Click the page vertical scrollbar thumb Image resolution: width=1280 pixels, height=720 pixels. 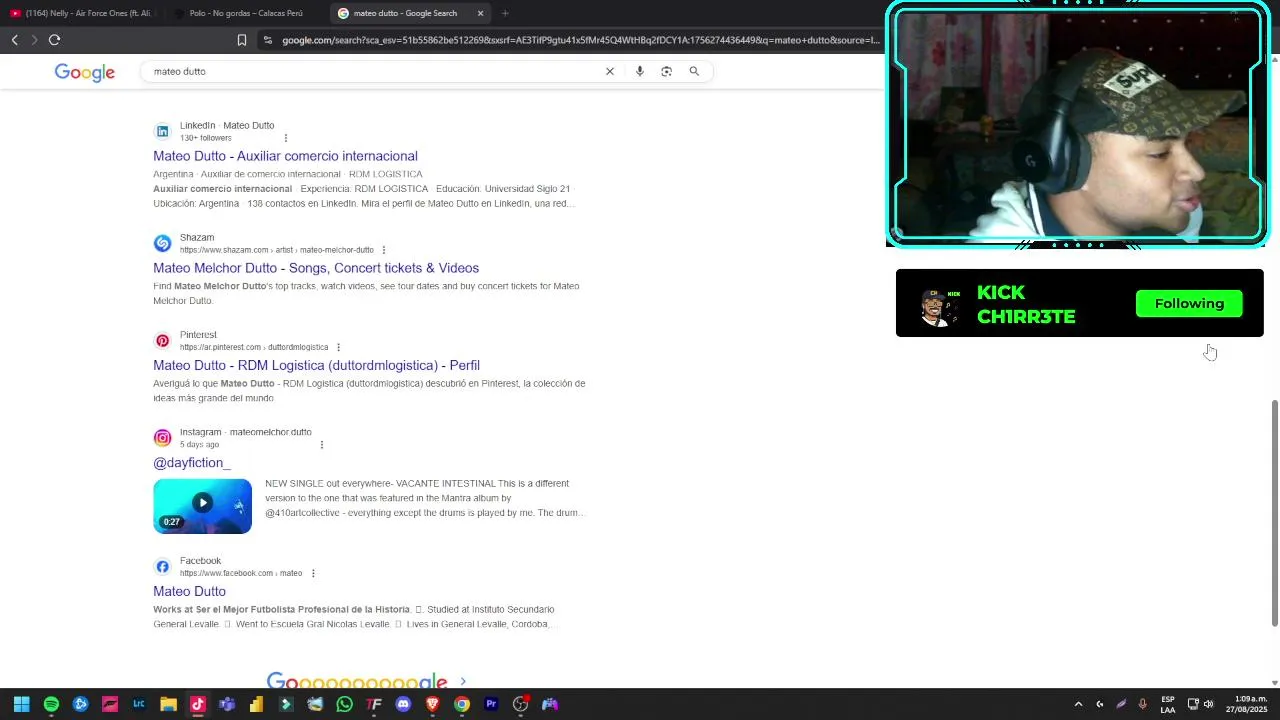click(1274, 513)
